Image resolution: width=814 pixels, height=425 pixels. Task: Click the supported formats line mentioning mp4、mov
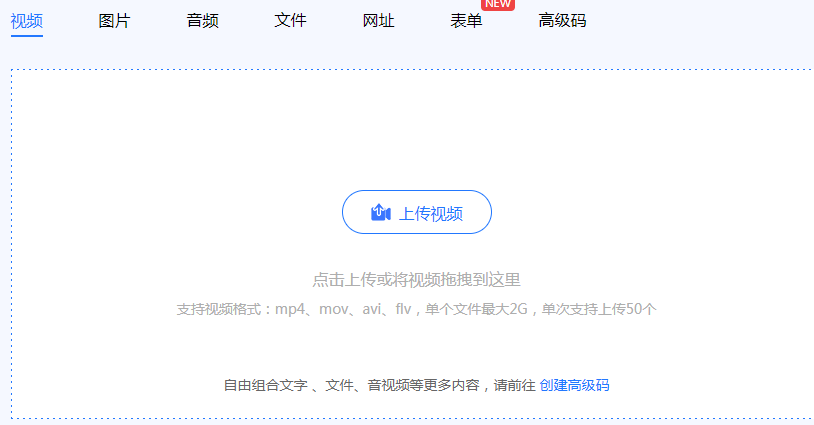(416, 309)
